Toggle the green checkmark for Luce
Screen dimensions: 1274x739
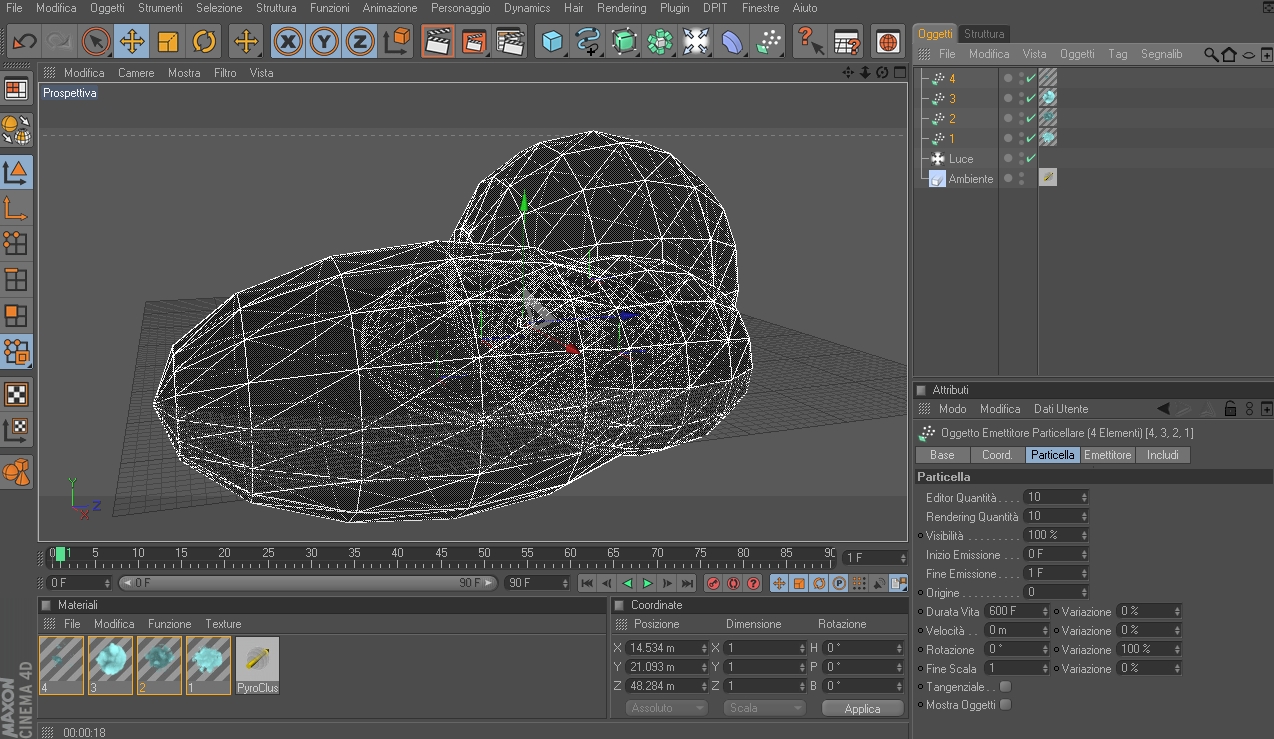(1031, 159)
